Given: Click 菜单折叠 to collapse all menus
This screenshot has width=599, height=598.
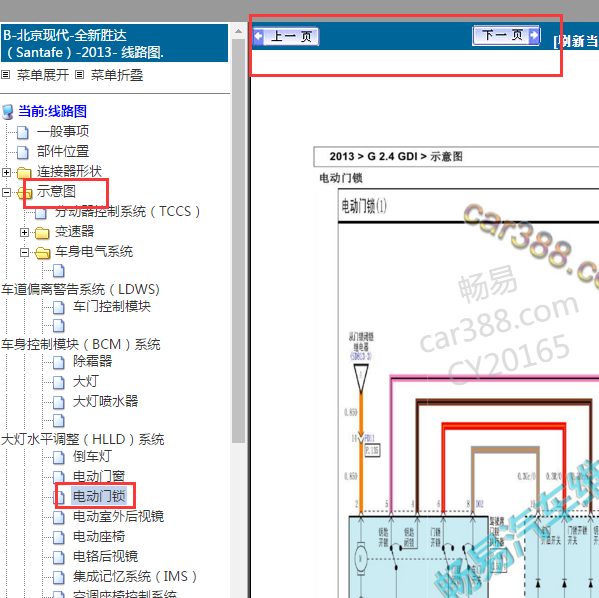Looking at the screenshot, I should point(117,75).
